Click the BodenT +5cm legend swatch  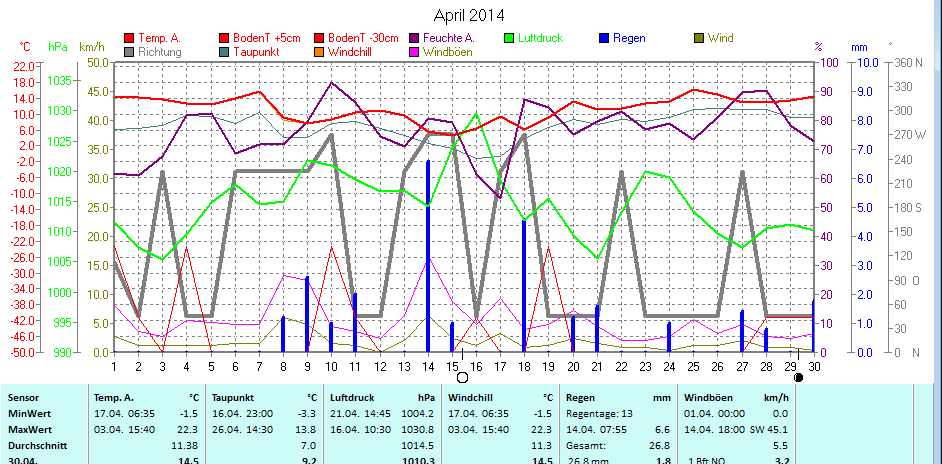[224, 38]
